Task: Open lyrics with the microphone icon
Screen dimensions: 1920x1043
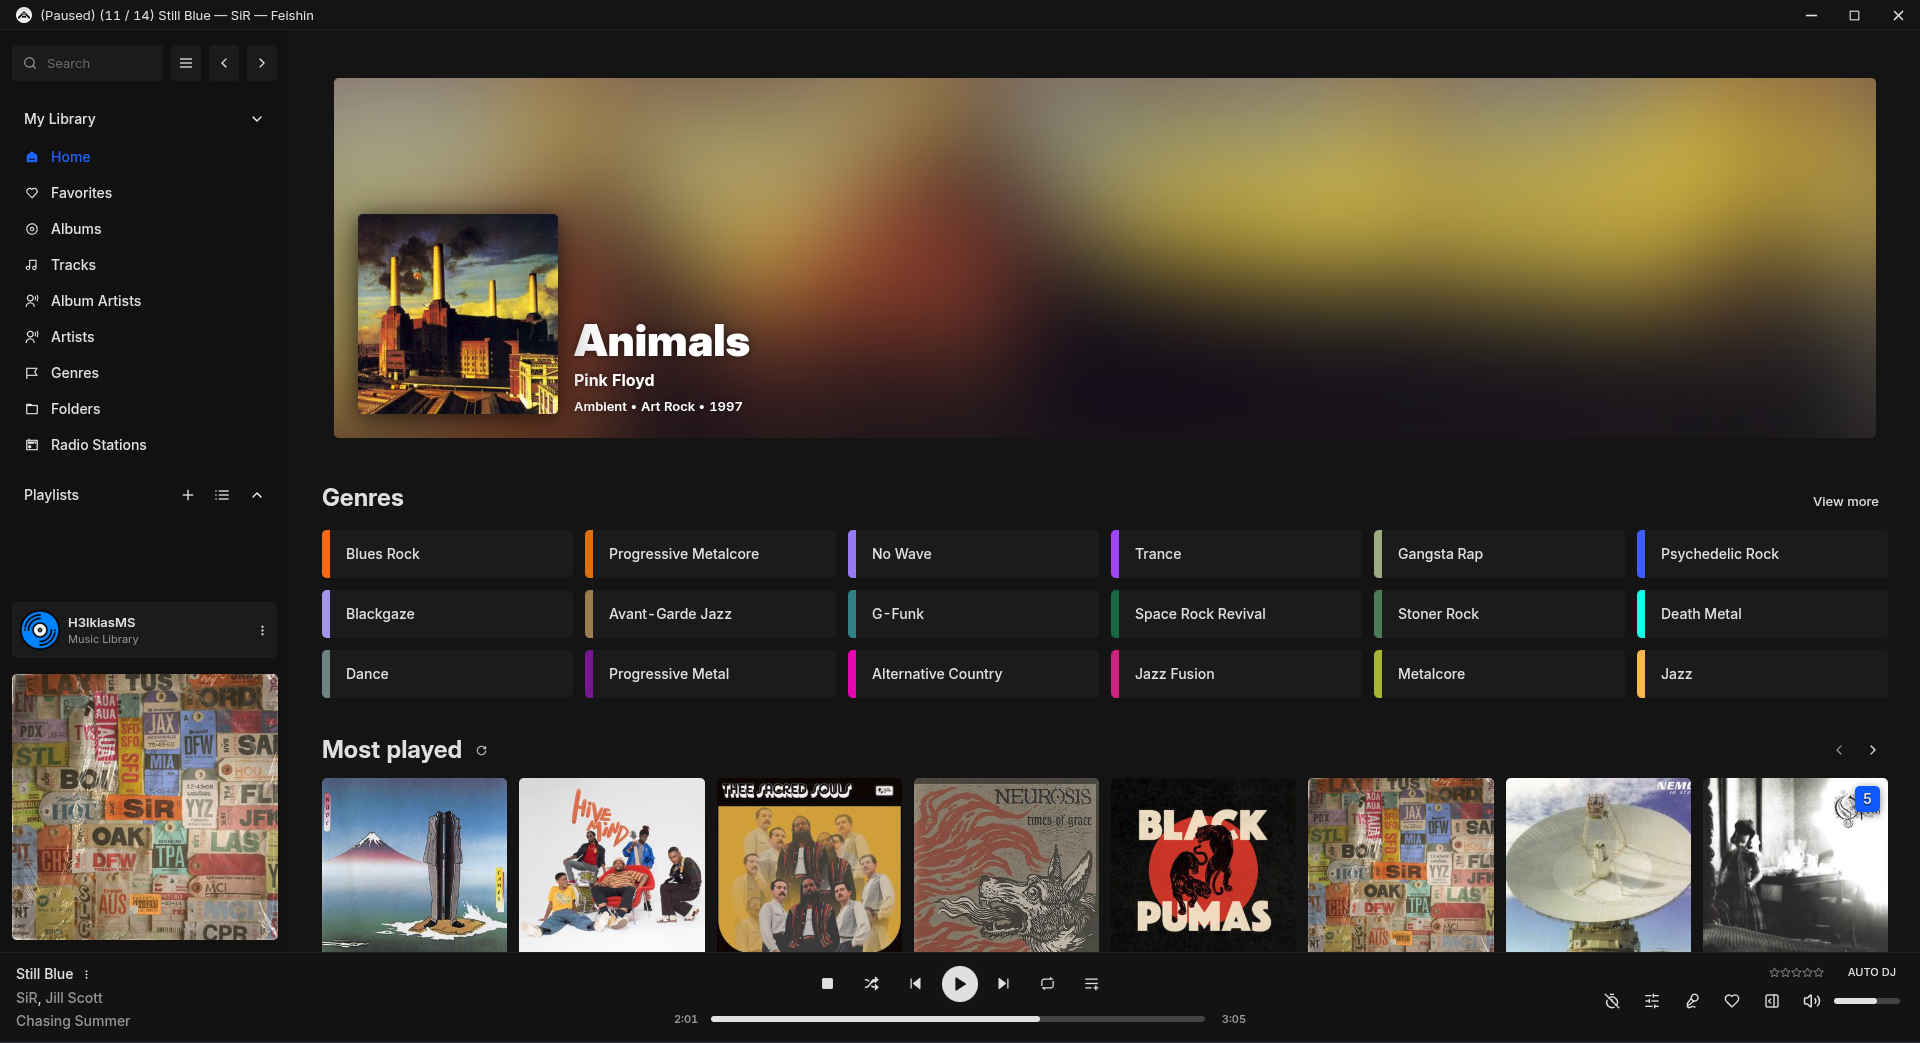Action: [1692, 1001]
